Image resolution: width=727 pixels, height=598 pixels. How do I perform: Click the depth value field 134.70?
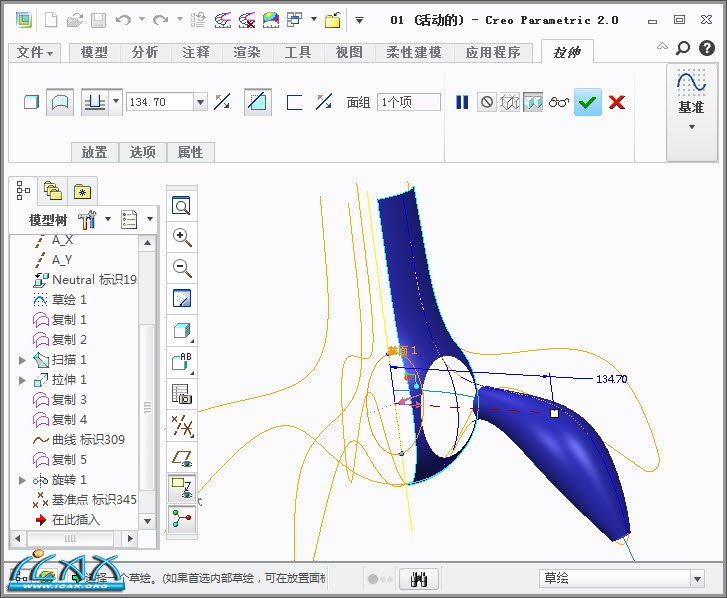[x=160, y=102]
